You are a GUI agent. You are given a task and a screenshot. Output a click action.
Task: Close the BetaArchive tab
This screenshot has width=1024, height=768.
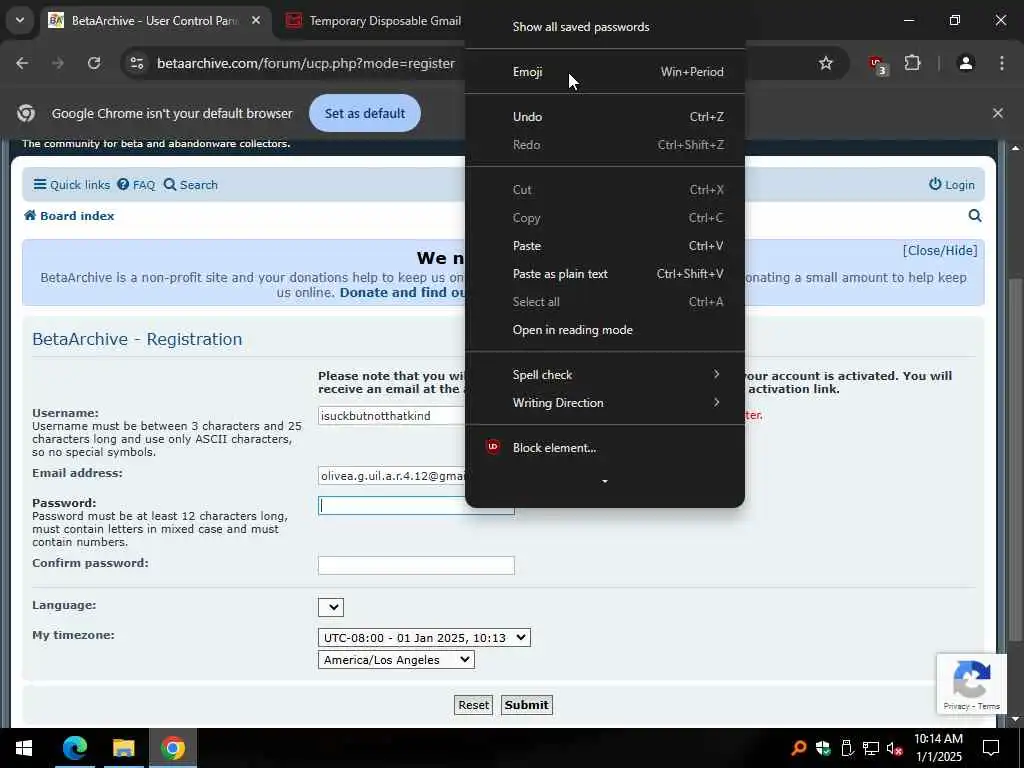(256, 20)
